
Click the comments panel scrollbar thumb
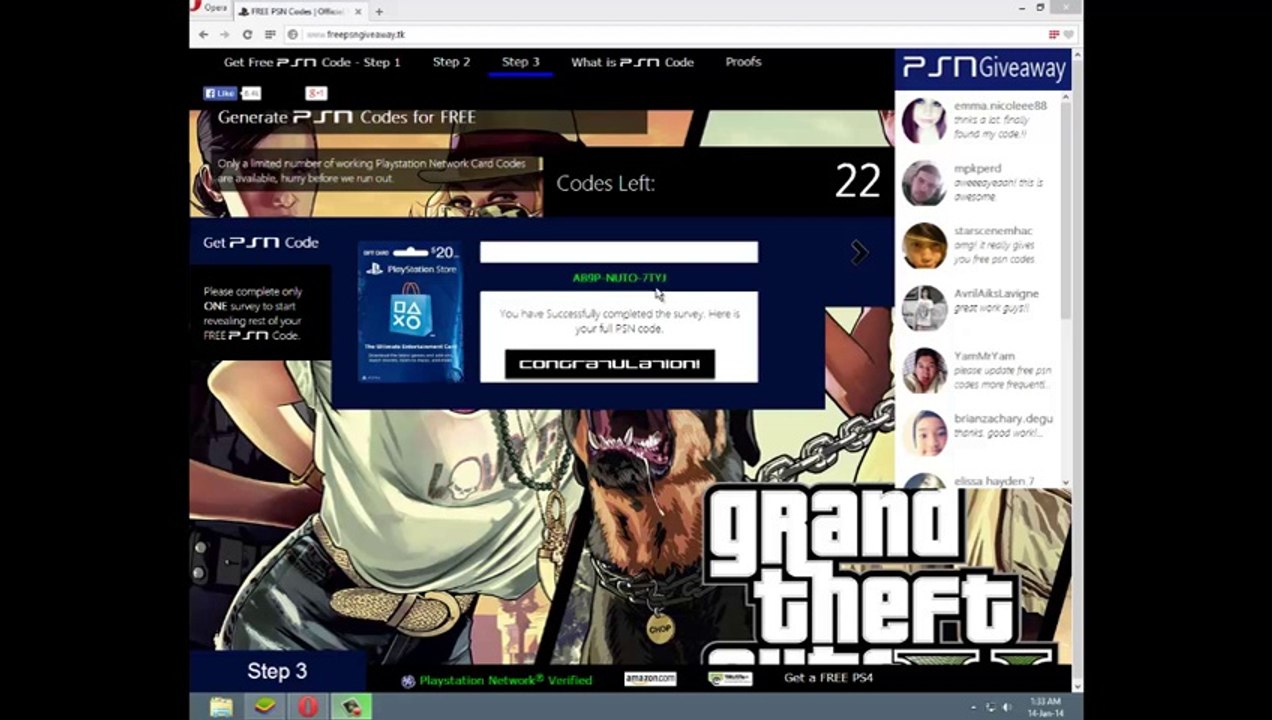1065,210
